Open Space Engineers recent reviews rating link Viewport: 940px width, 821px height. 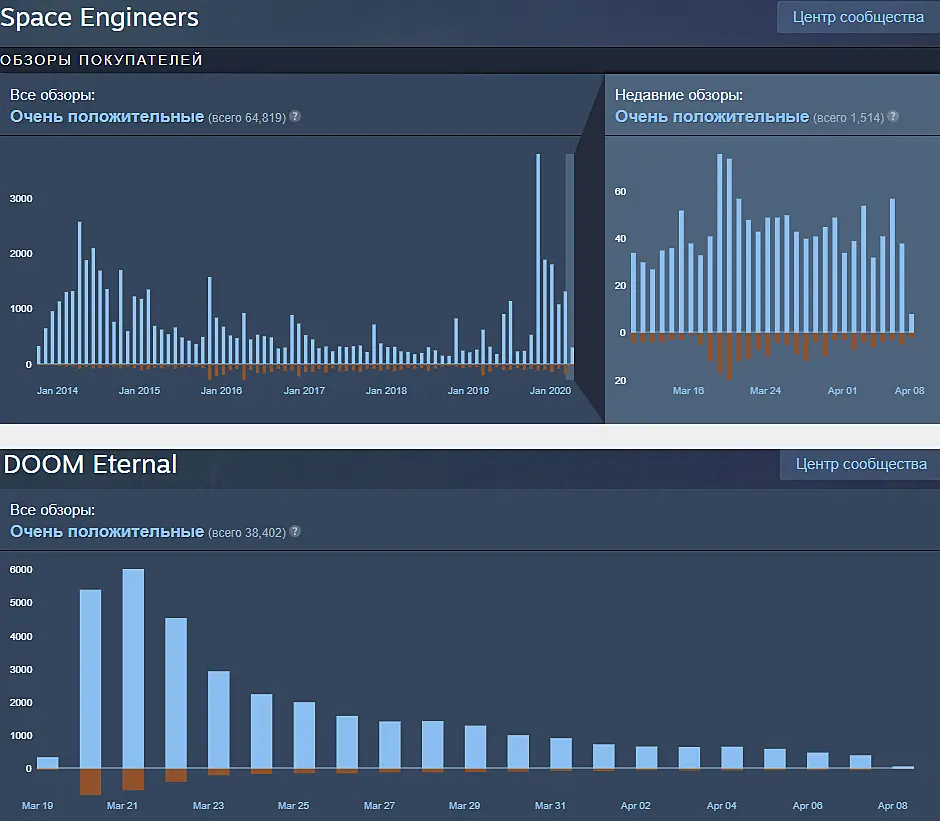coord(712,116)
